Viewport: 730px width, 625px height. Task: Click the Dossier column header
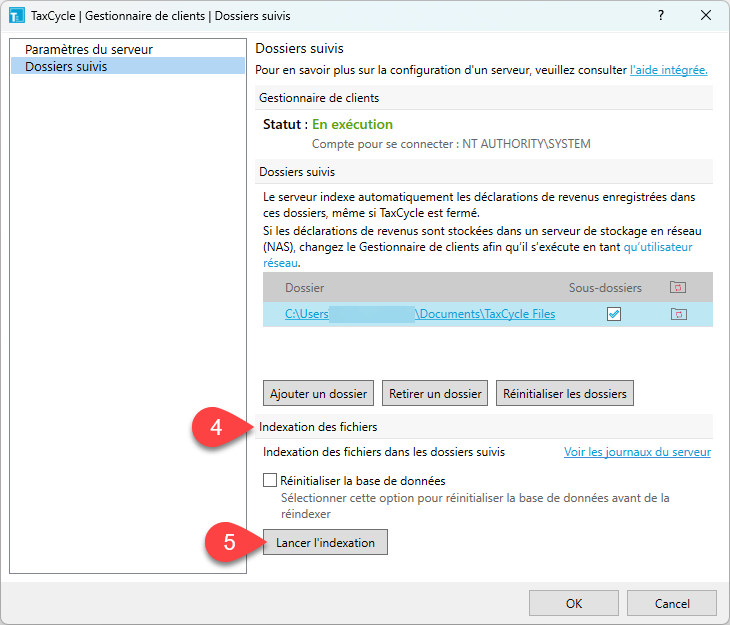305,287
